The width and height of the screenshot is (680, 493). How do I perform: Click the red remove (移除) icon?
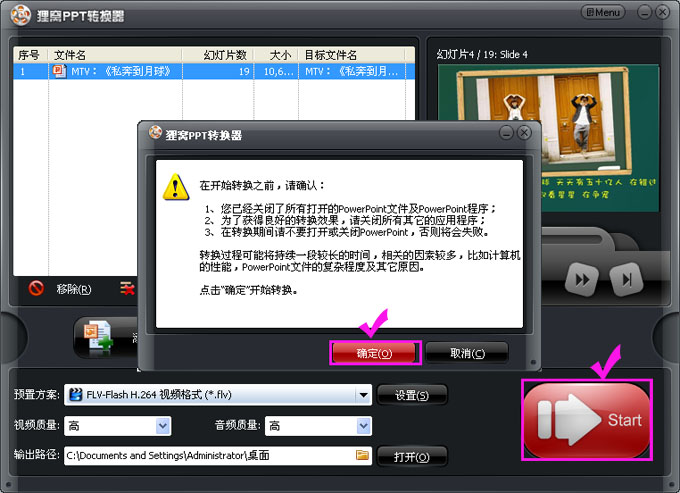37,289
